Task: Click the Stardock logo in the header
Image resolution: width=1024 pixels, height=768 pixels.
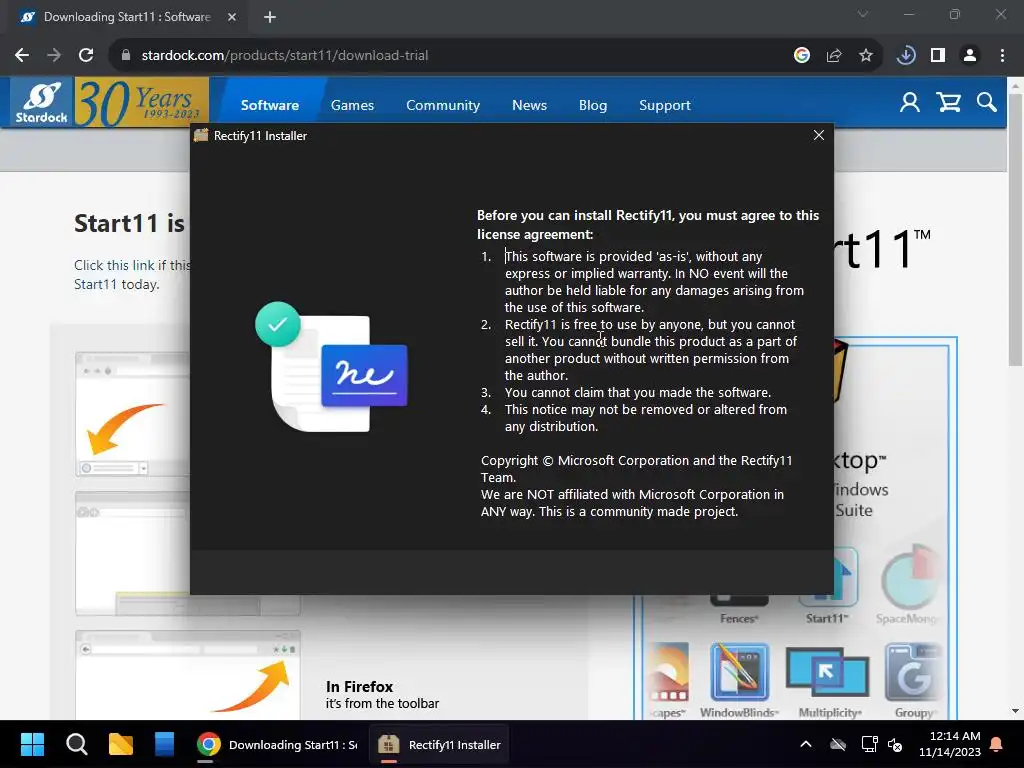Action: 42,102
